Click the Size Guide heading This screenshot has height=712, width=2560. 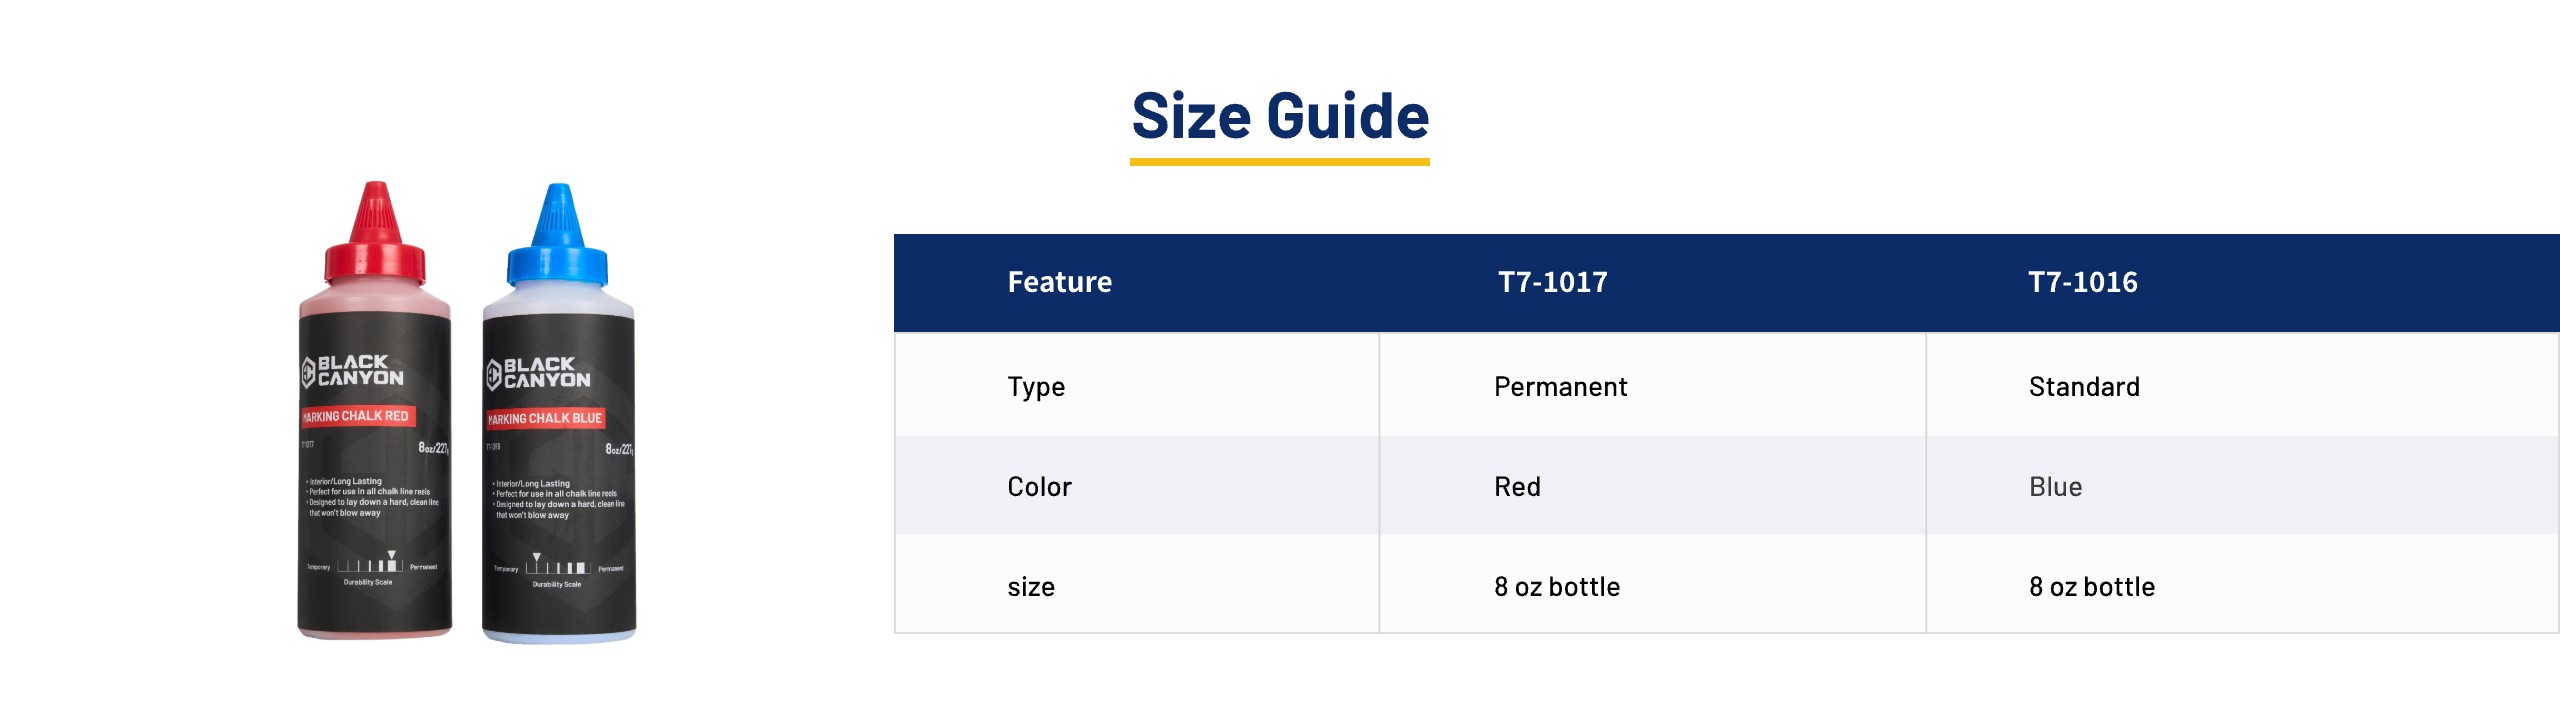tap(1280, 116)
